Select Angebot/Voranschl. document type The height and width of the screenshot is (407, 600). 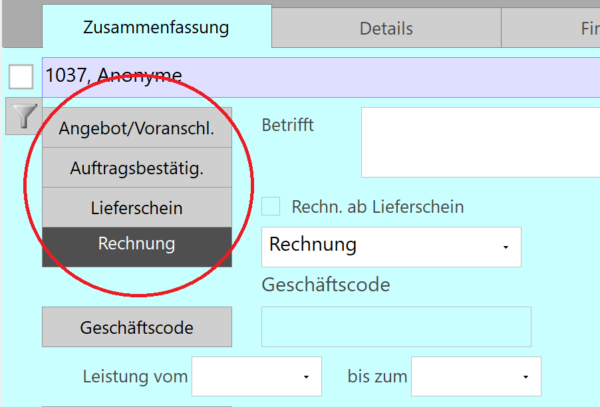click(x=137, y=128)
